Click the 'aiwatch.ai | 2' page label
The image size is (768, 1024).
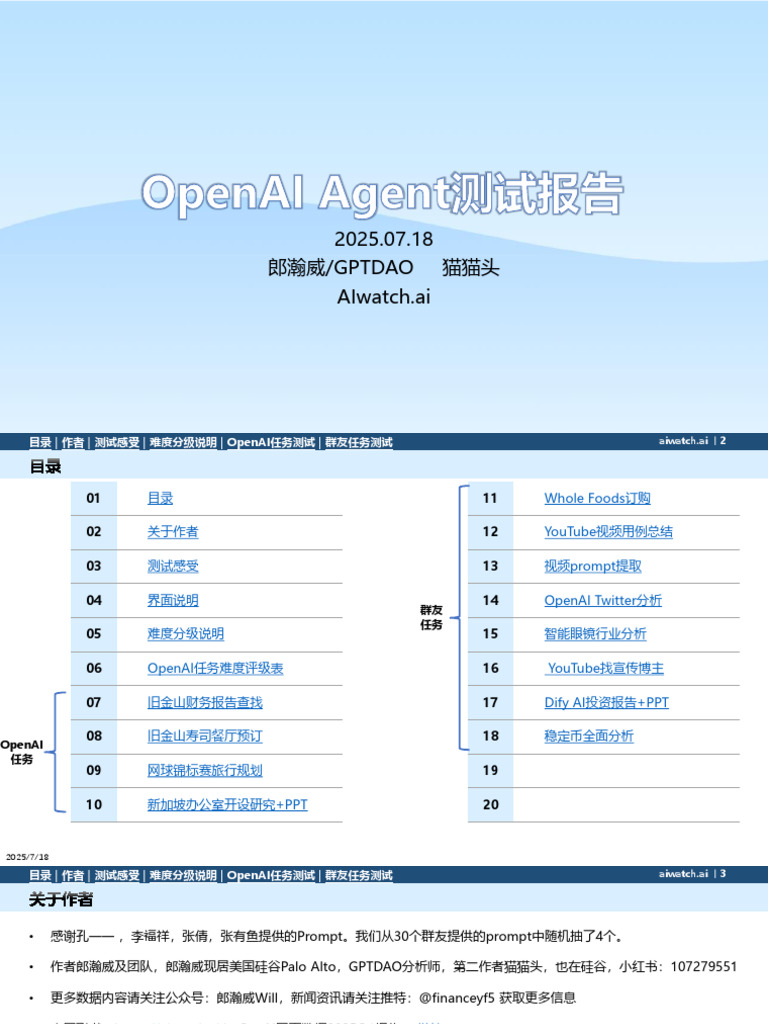692,441
